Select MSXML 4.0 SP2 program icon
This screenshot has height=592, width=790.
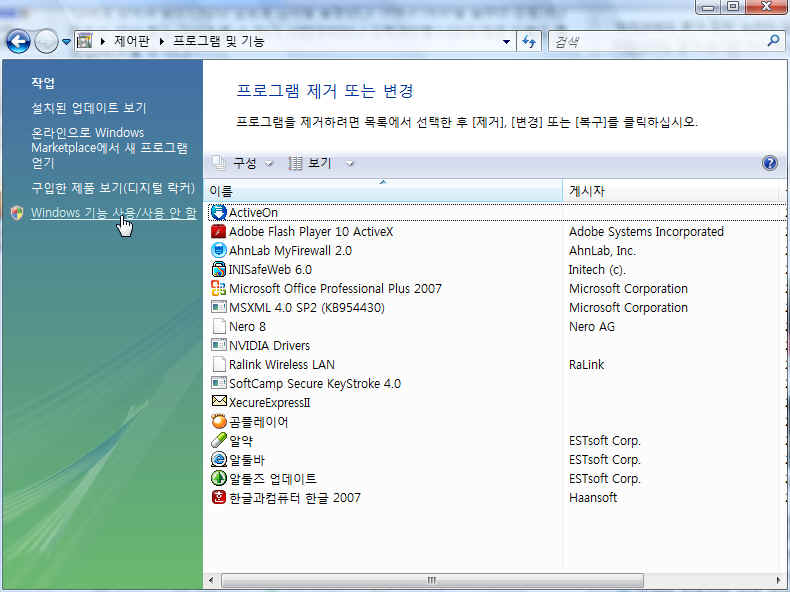click(x=218, y=307)
